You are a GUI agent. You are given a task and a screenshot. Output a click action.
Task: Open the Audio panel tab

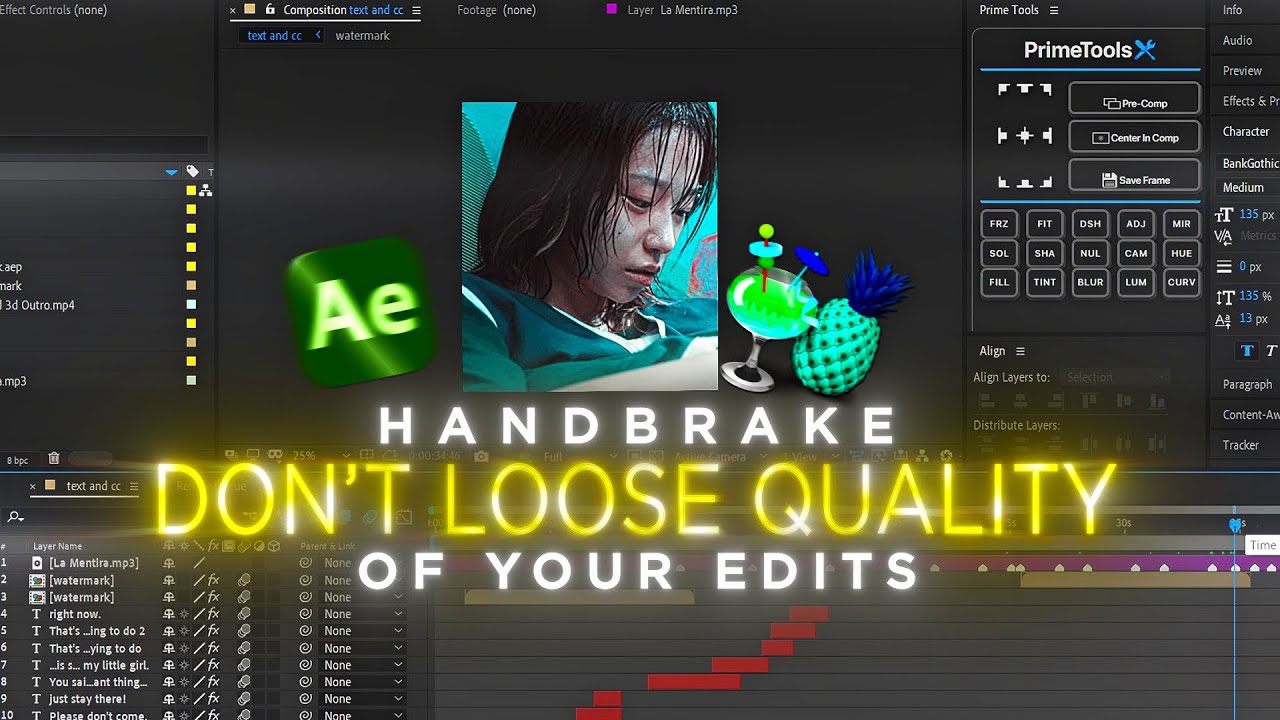tap(1237, 40)
